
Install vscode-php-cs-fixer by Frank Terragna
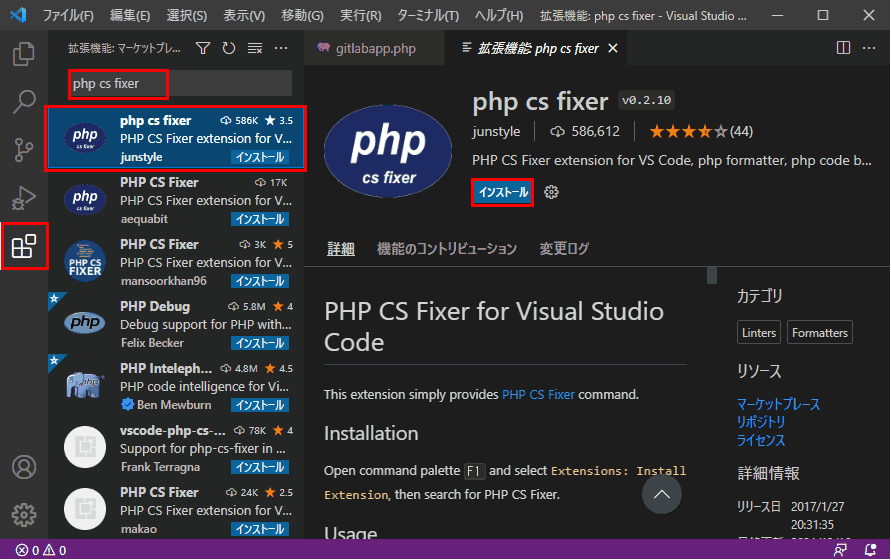click(x=260, y=467)
